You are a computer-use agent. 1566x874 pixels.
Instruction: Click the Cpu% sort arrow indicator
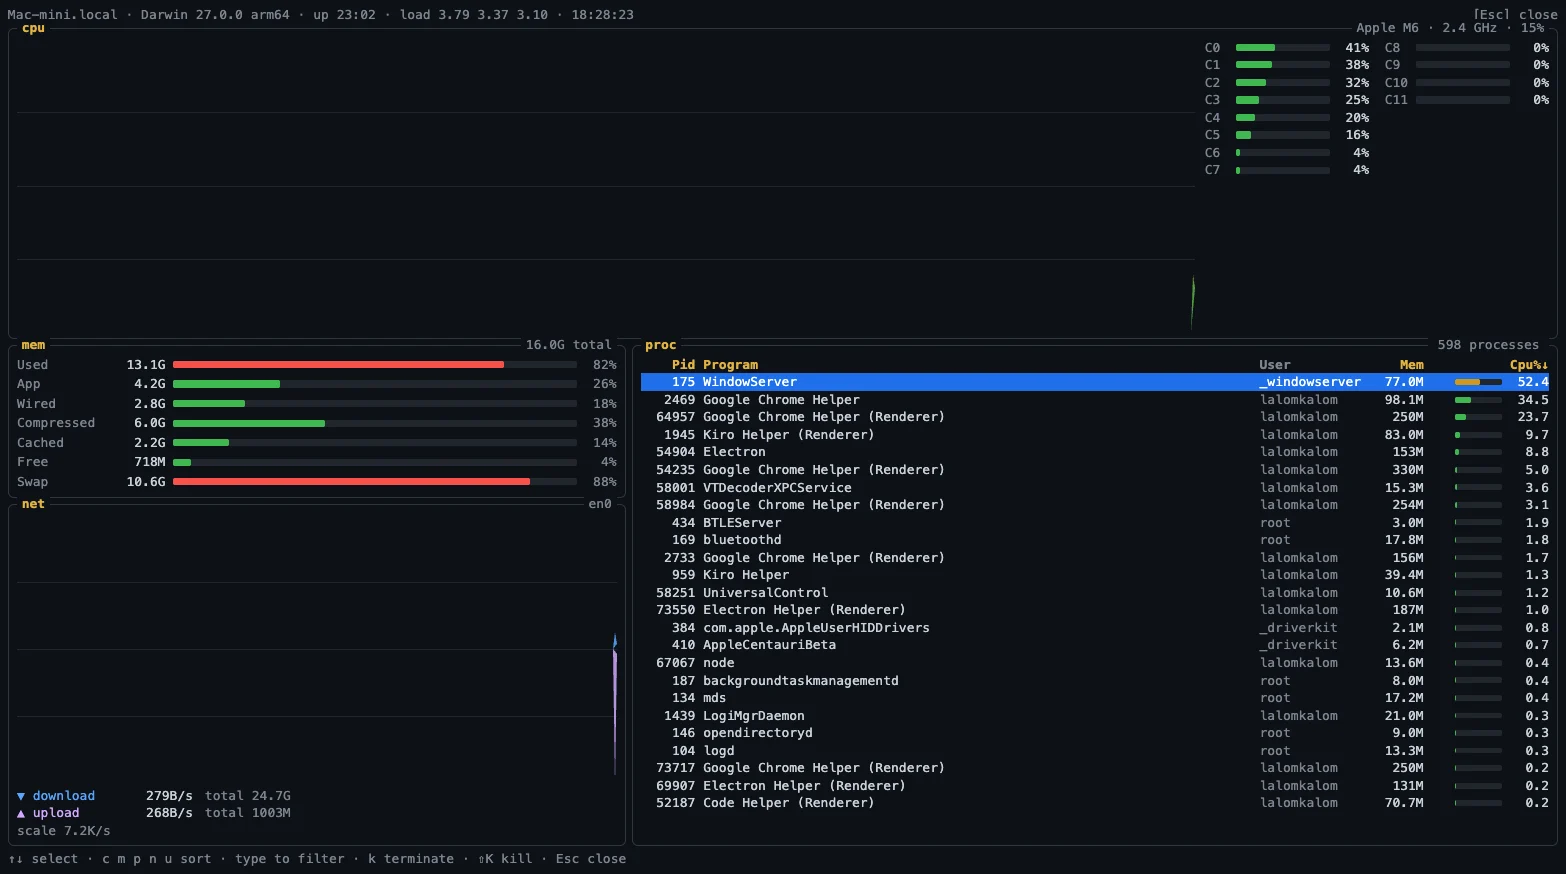(1544, 365)
